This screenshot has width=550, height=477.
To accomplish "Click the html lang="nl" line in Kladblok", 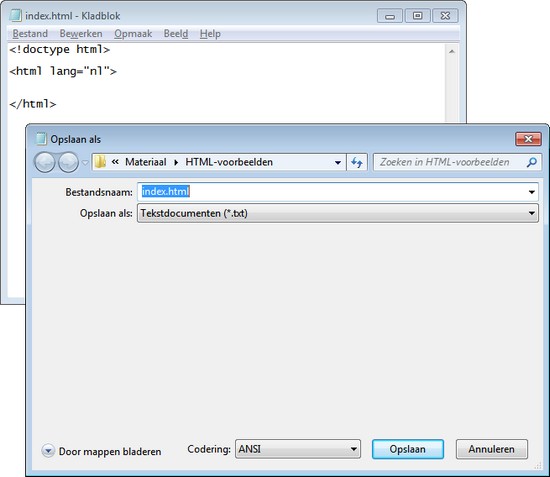I will click(63, 71).
